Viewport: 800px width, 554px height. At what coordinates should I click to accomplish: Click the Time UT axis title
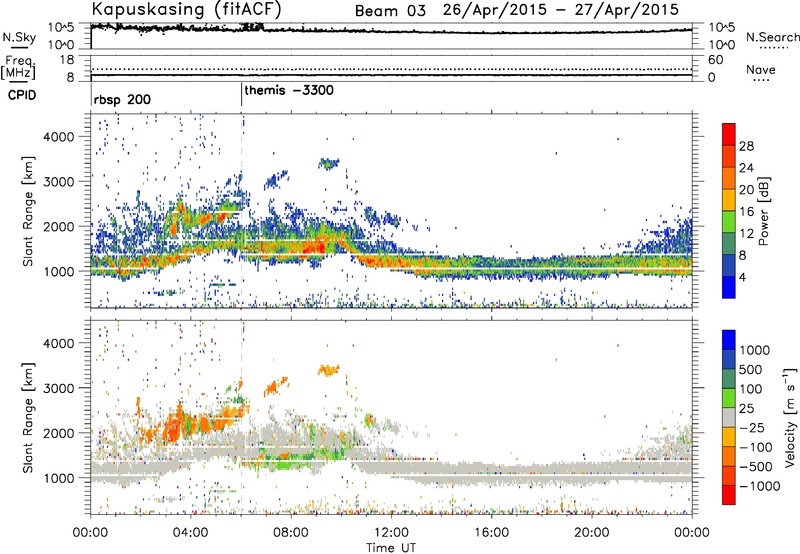tap(391, 548)
